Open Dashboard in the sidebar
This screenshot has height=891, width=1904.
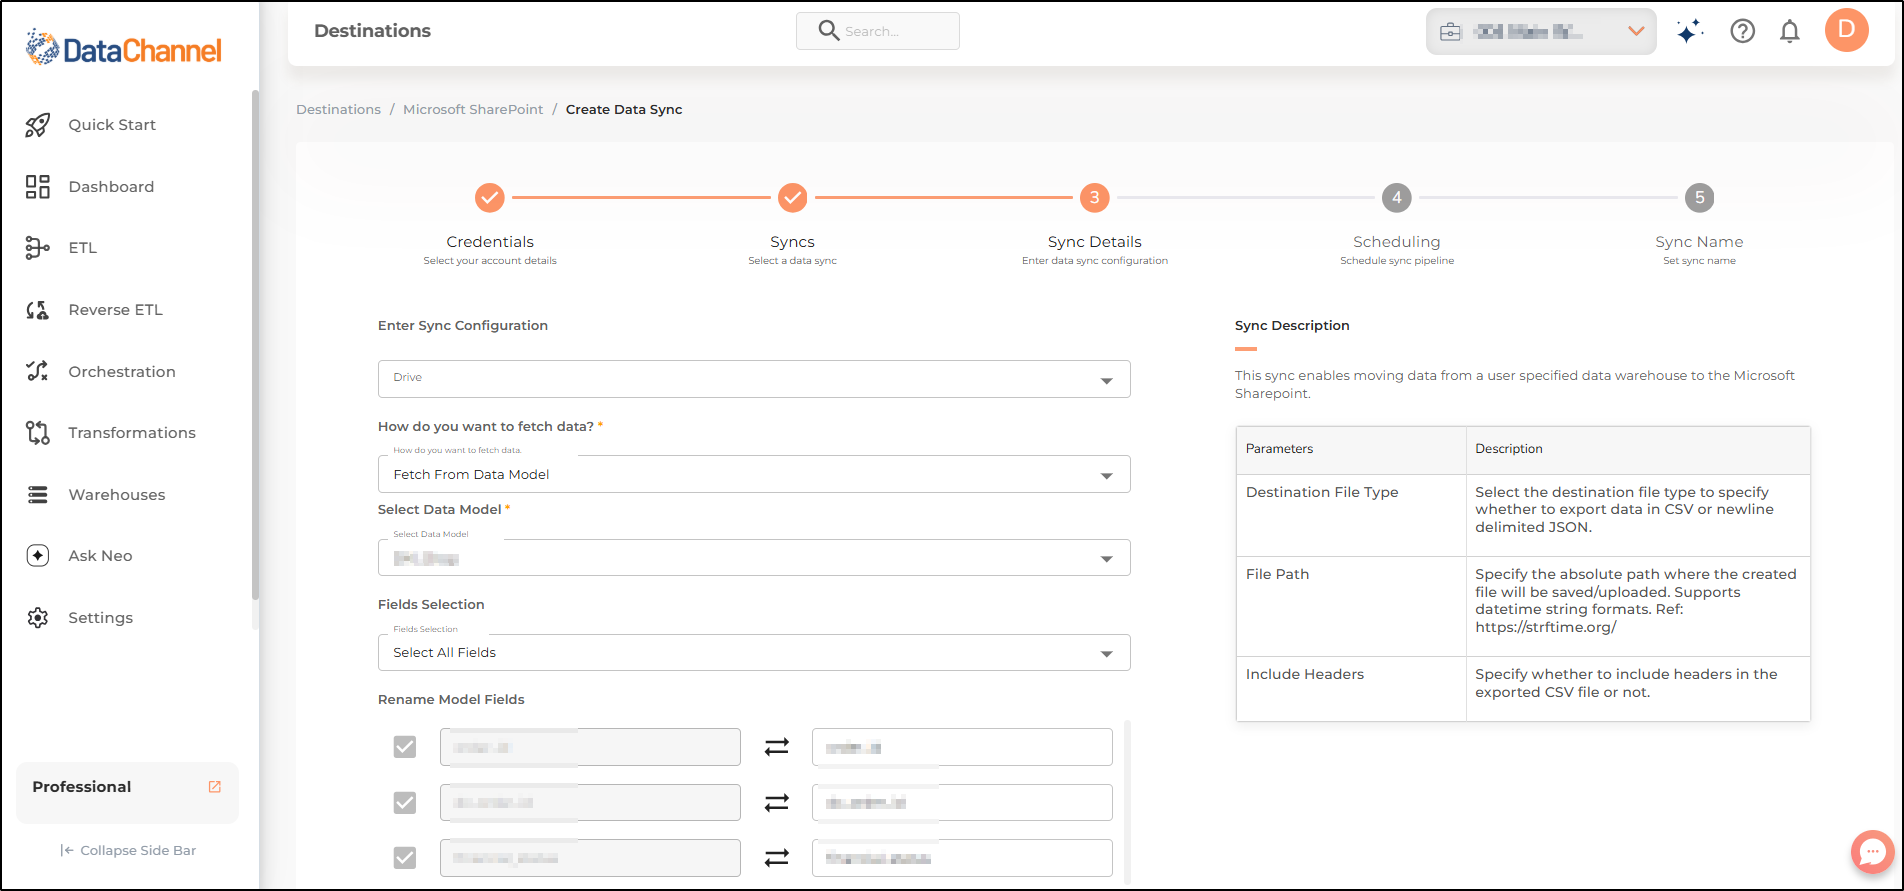pyautogui.click(x=111, y=187)
